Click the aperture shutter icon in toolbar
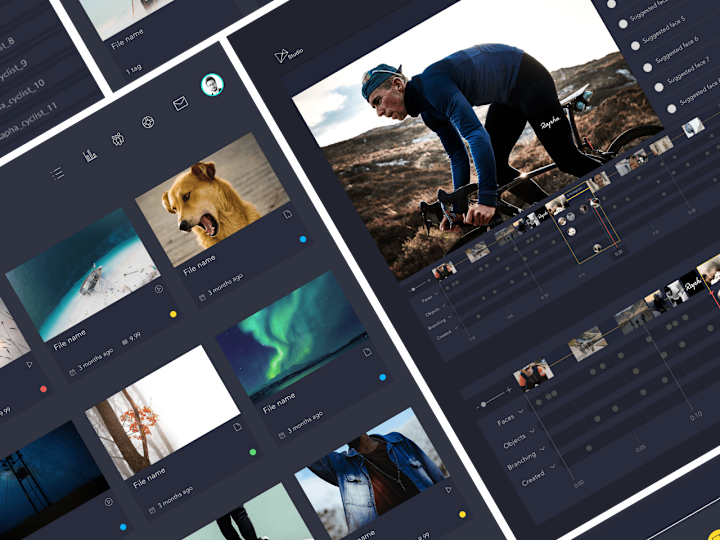720x540 pixels. (x=148, y=122)
